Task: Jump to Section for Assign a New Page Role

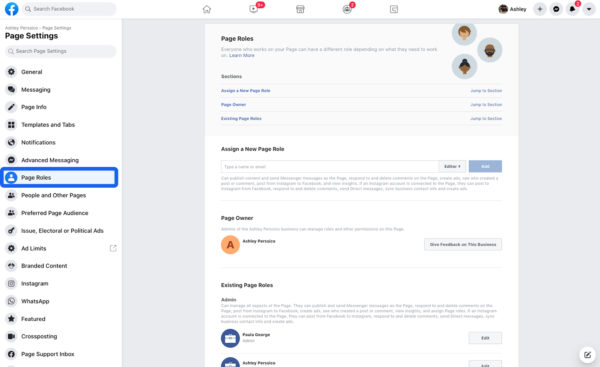Action: click(x=486, y=91)
